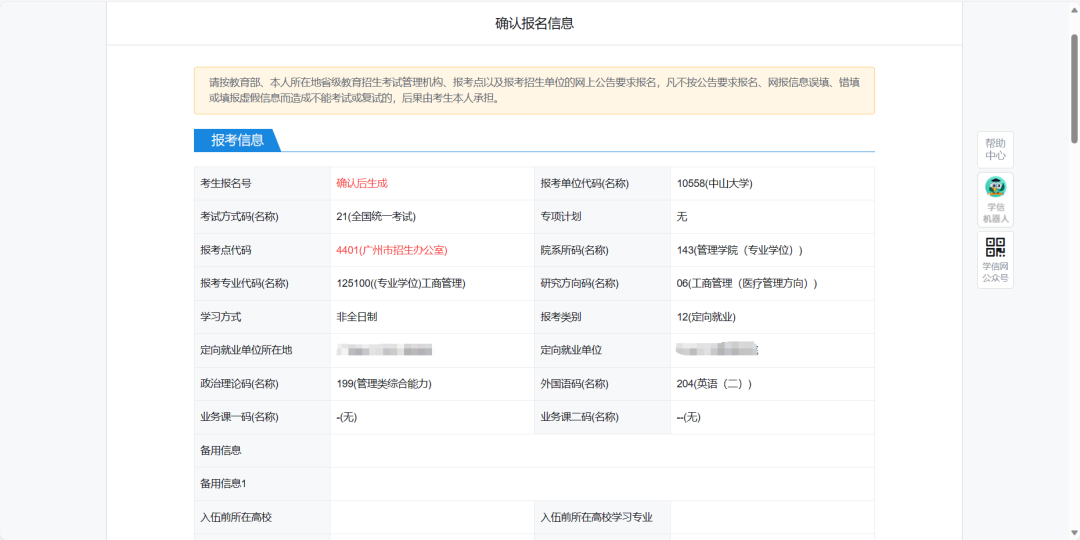The image size is (1080, 540).
Task: Open the 帮助中心 help button
Action: point(995,149)
